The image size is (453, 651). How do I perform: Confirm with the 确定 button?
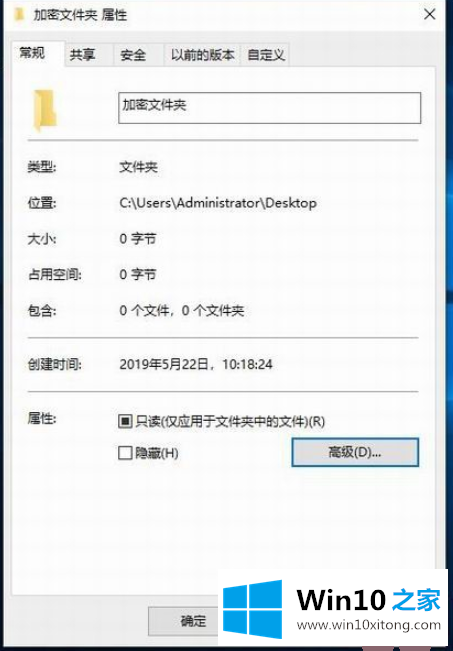[193, 621]
